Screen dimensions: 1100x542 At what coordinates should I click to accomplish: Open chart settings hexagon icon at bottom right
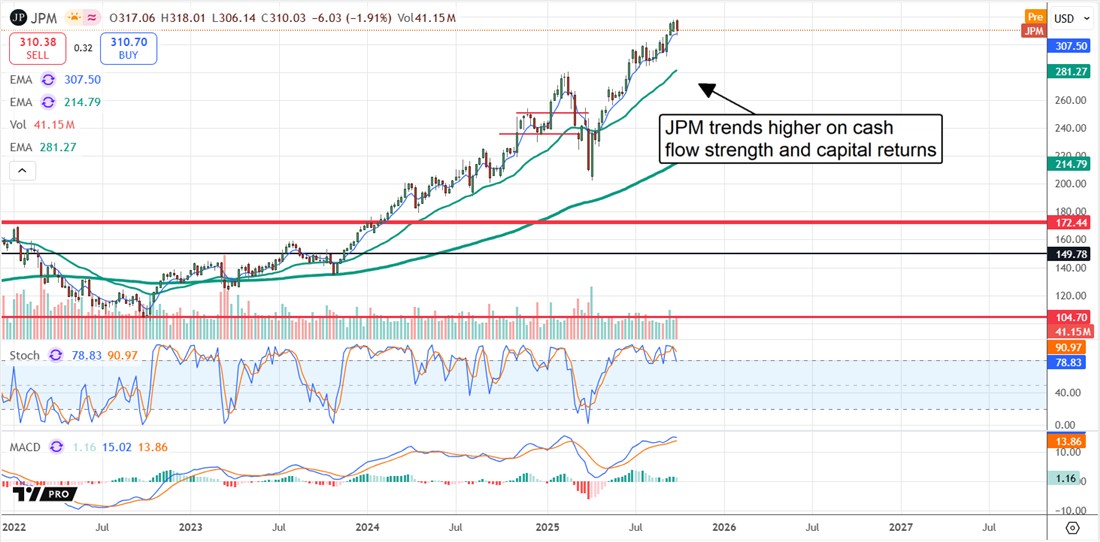pos(1072,526)
